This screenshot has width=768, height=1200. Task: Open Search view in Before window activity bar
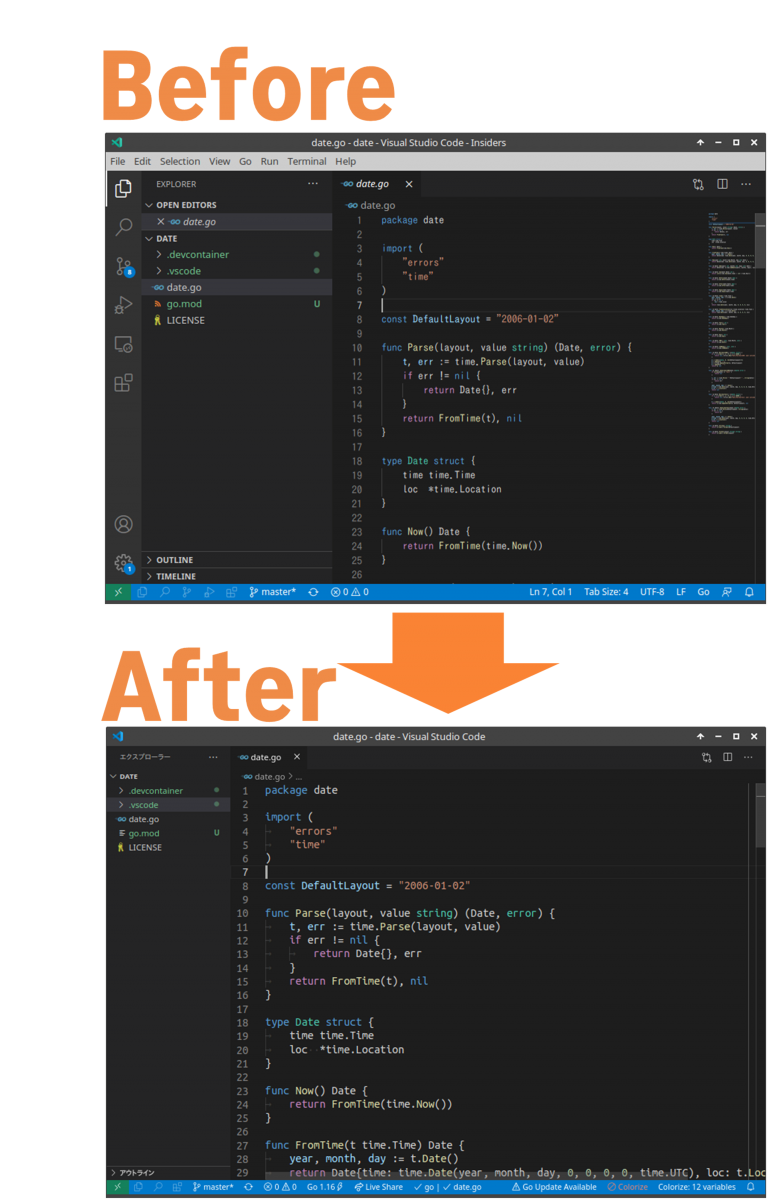point(123,227)
